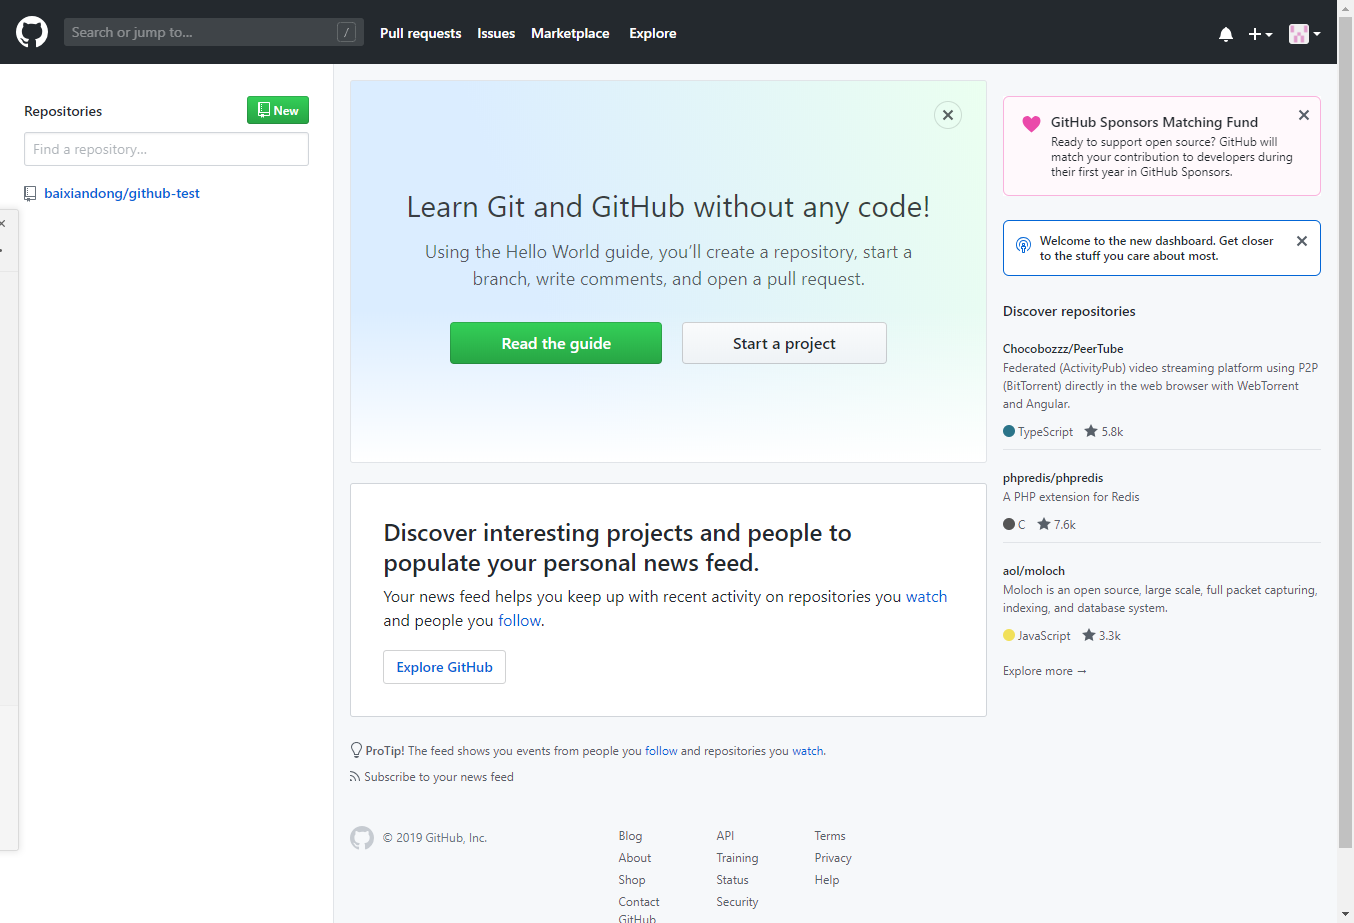Click the footer GitHub logo icon
1354x923 pixels.
pos(362,838)
